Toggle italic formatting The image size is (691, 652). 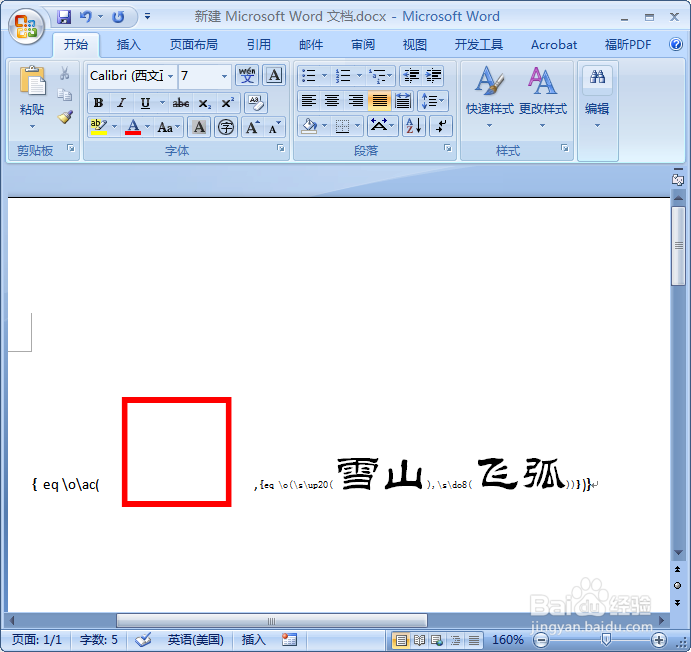[121, 103]
